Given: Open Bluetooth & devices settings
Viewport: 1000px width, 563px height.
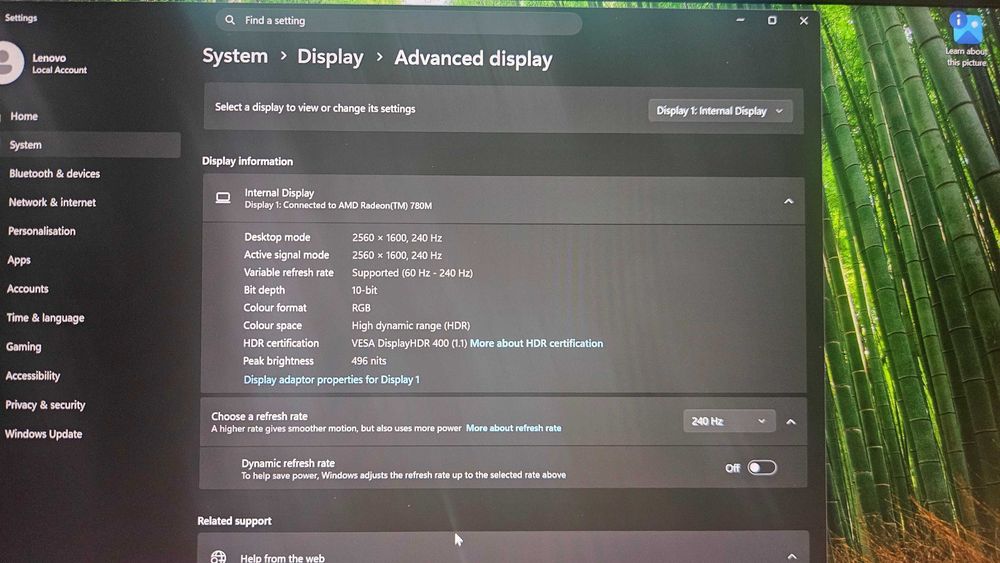Looking at the screenshot, I should click(x=54, y=173).
